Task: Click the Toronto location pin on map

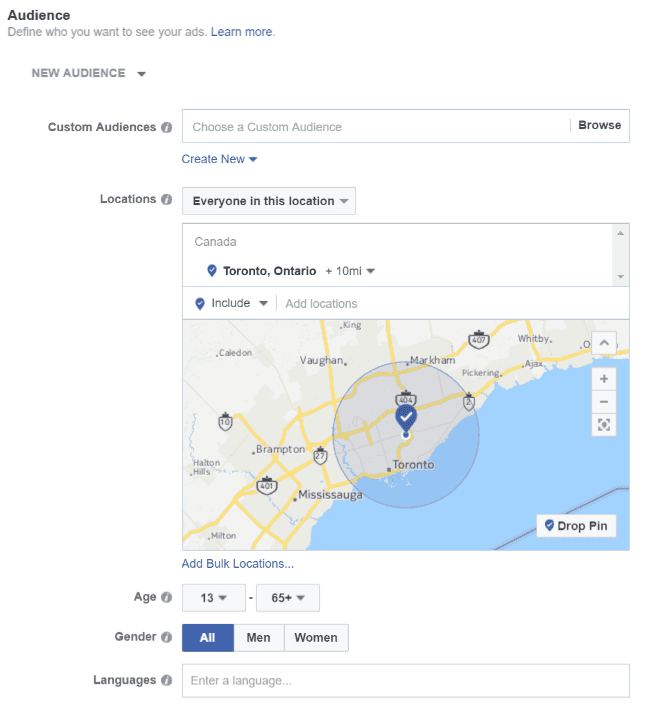Action: 406,418
